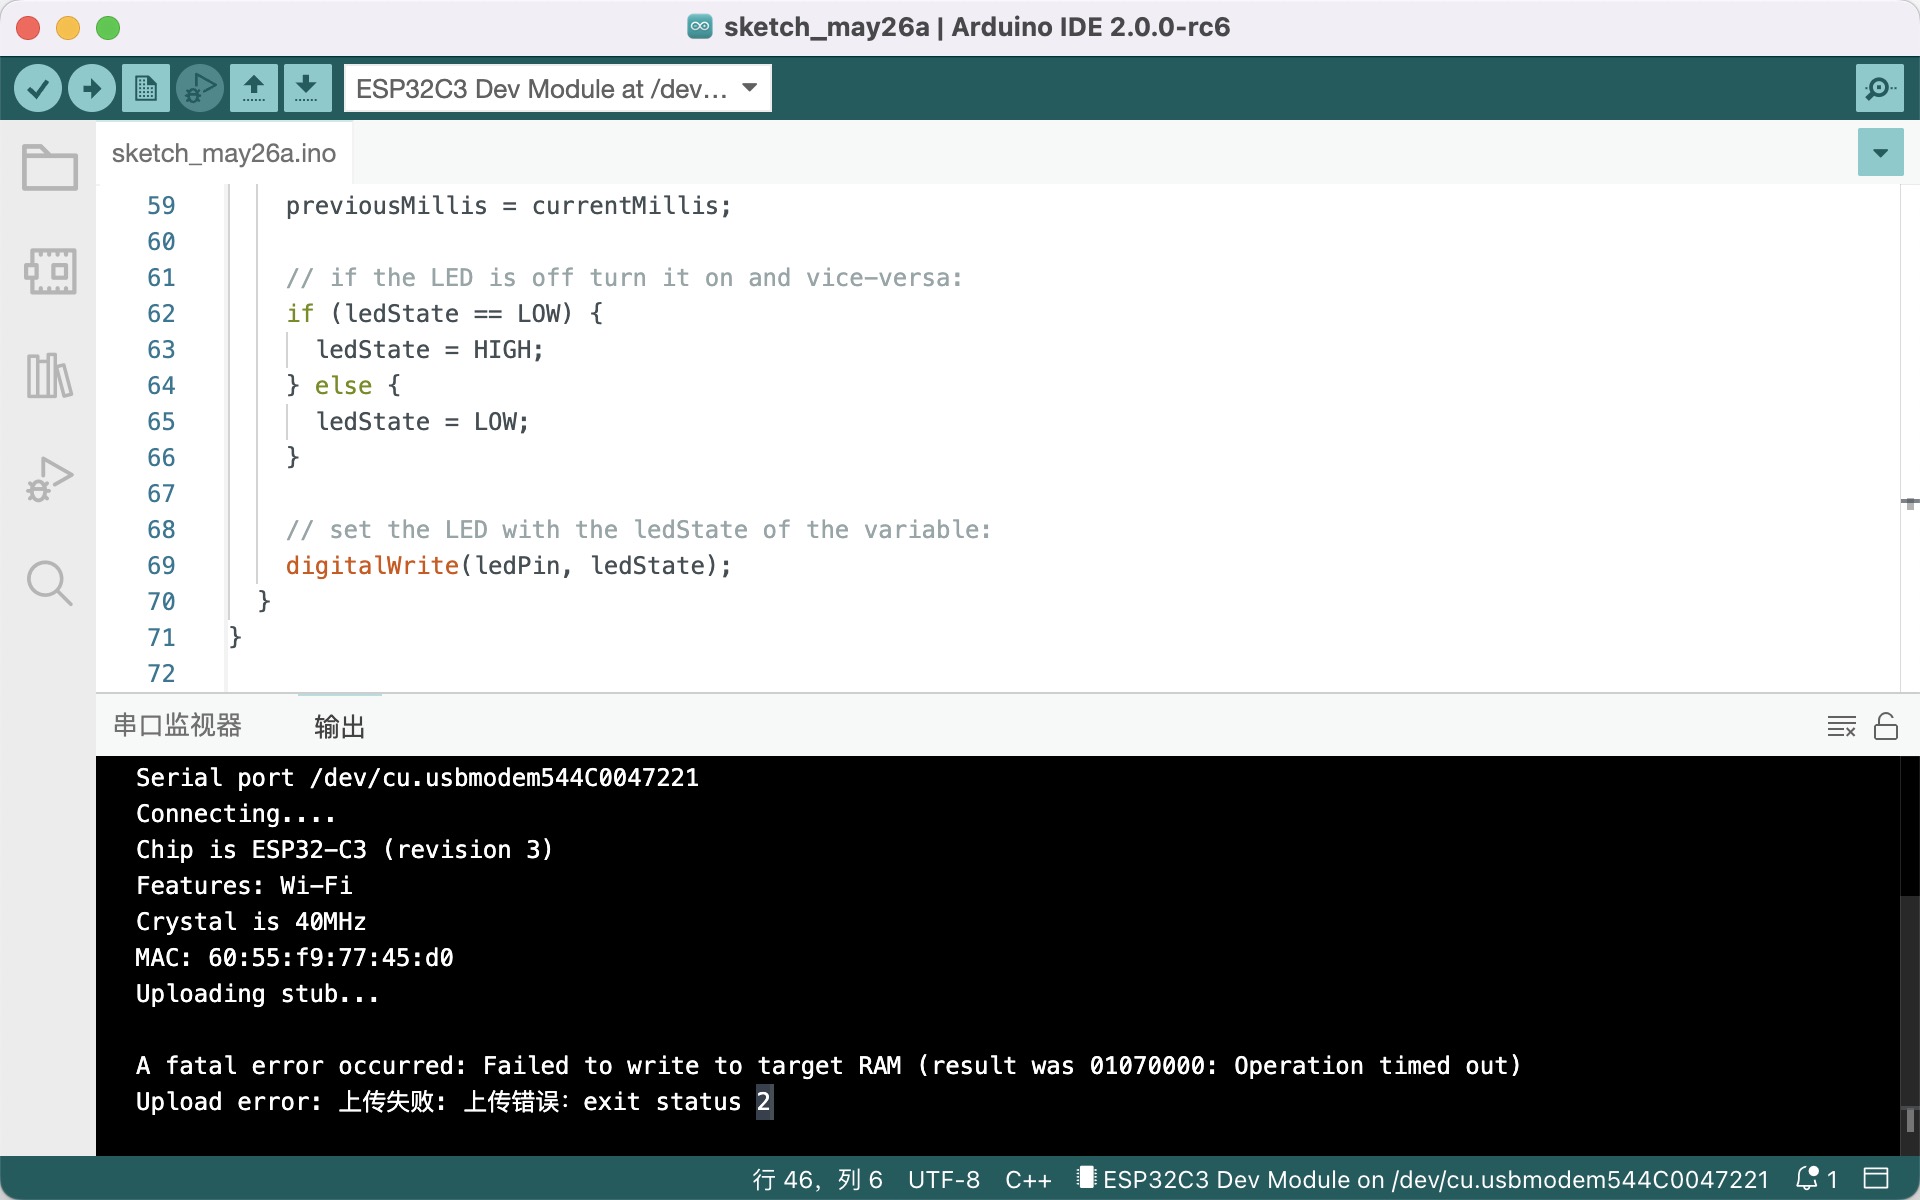This screenshot has width=1920, height=1200.
Task: Select the sketch_may26a.ino tab
Action: pos(224,153)
